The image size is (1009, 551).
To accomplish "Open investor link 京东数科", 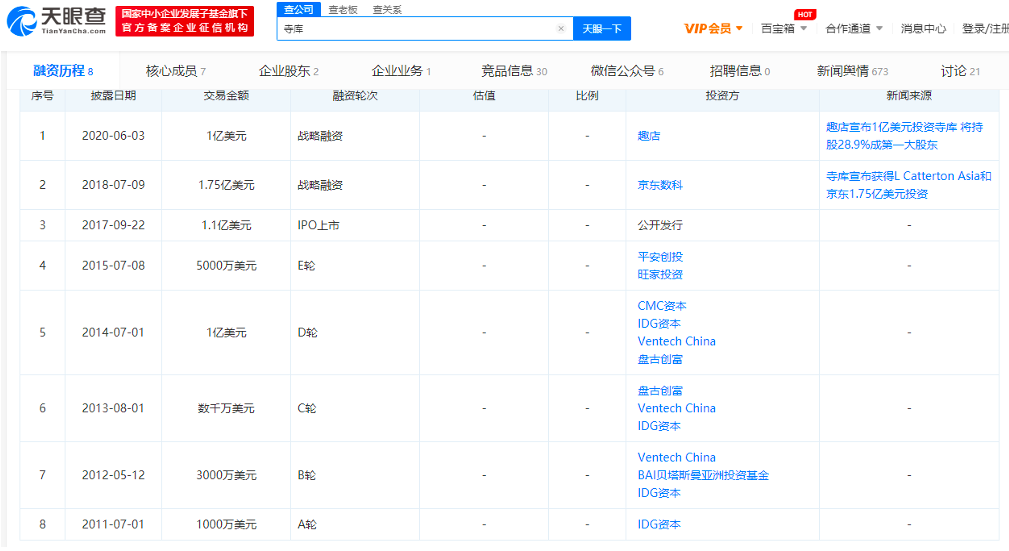I will [660, 185].
